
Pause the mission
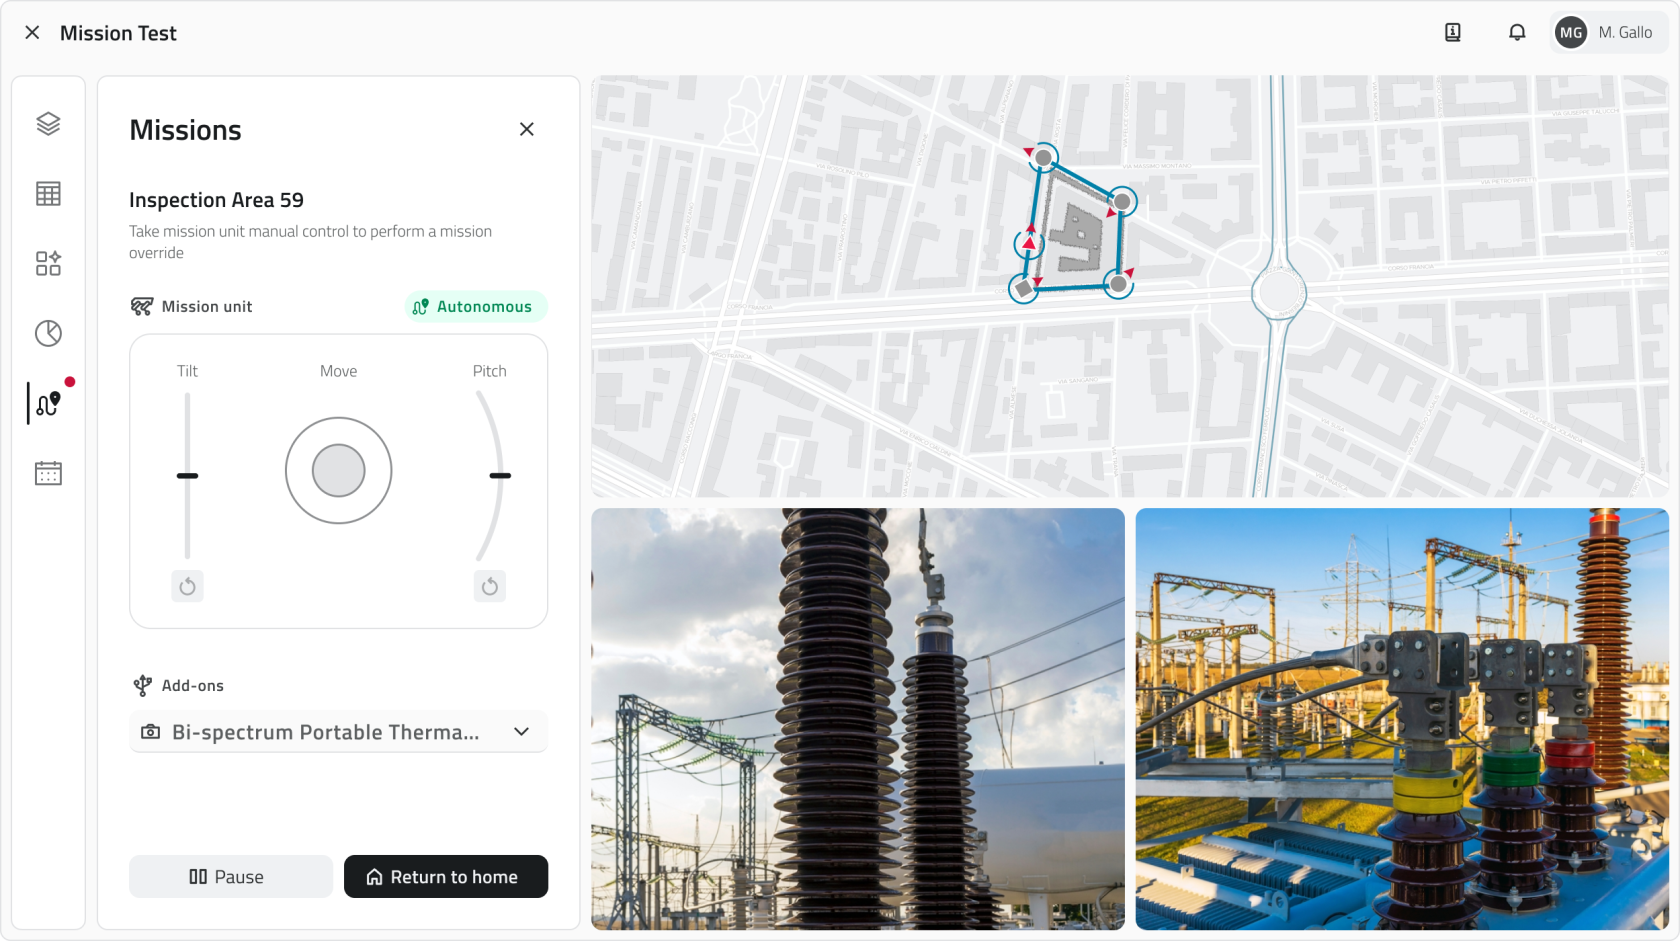[230, 877]
